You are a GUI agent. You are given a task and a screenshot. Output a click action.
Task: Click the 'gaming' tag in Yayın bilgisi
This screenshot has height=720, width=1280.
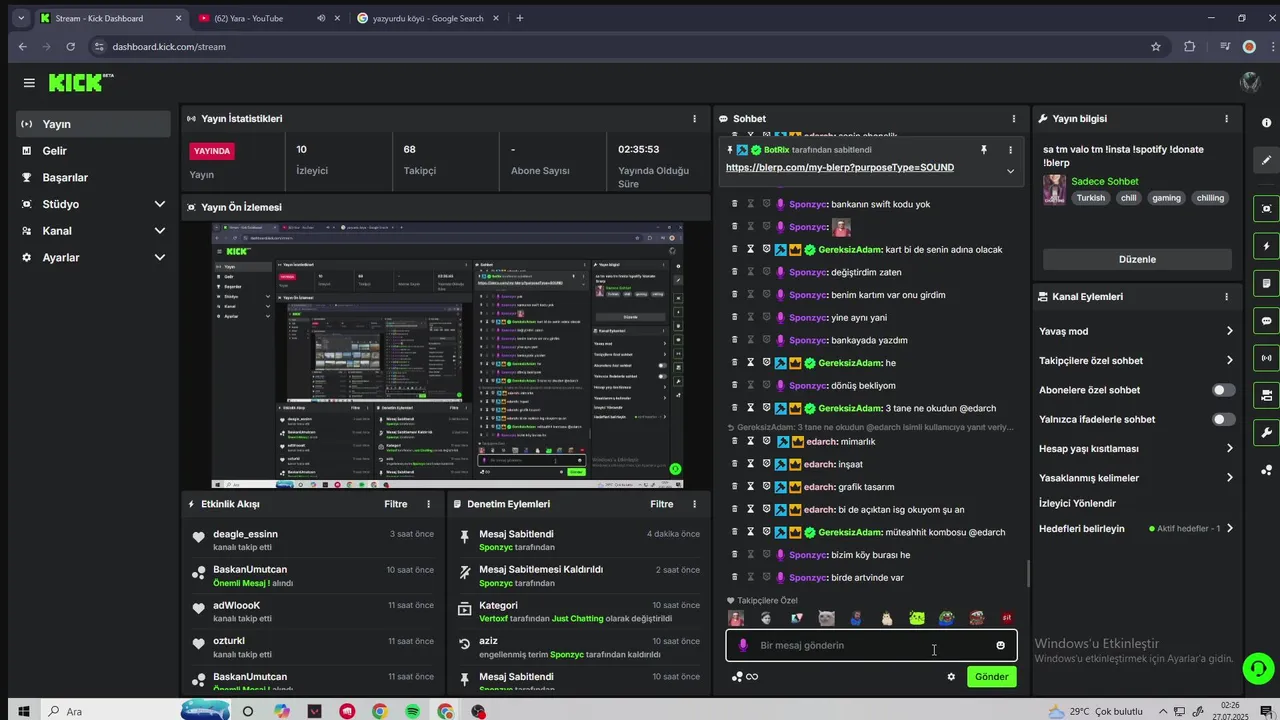pos(1166,198)
